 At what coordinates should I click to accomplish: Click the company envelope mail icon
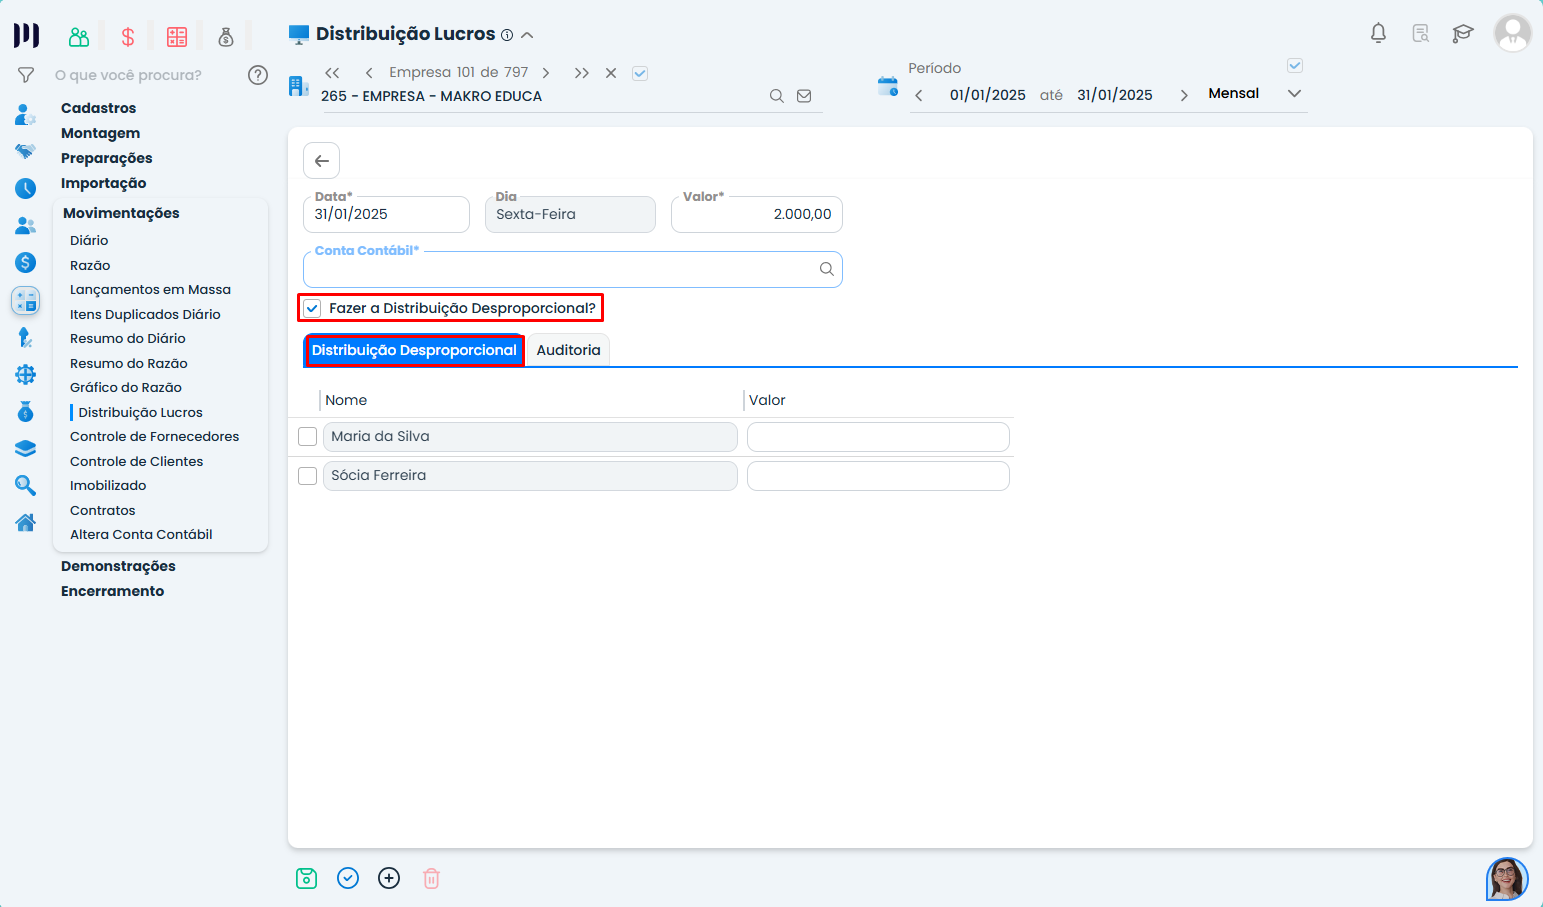(x=804, y=96)
